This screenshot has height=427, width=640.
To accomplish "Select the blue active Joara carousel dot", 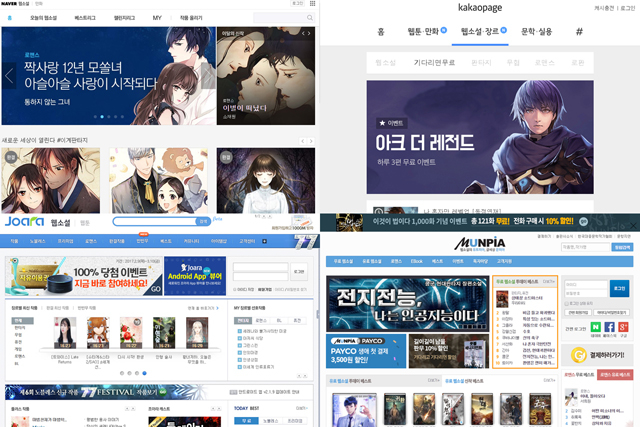I will point(144,373).
